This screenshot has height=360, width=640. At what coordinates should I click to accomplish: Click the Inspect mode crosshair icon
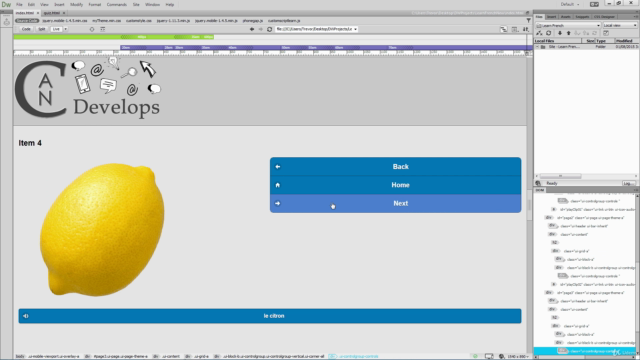[92, 29]
